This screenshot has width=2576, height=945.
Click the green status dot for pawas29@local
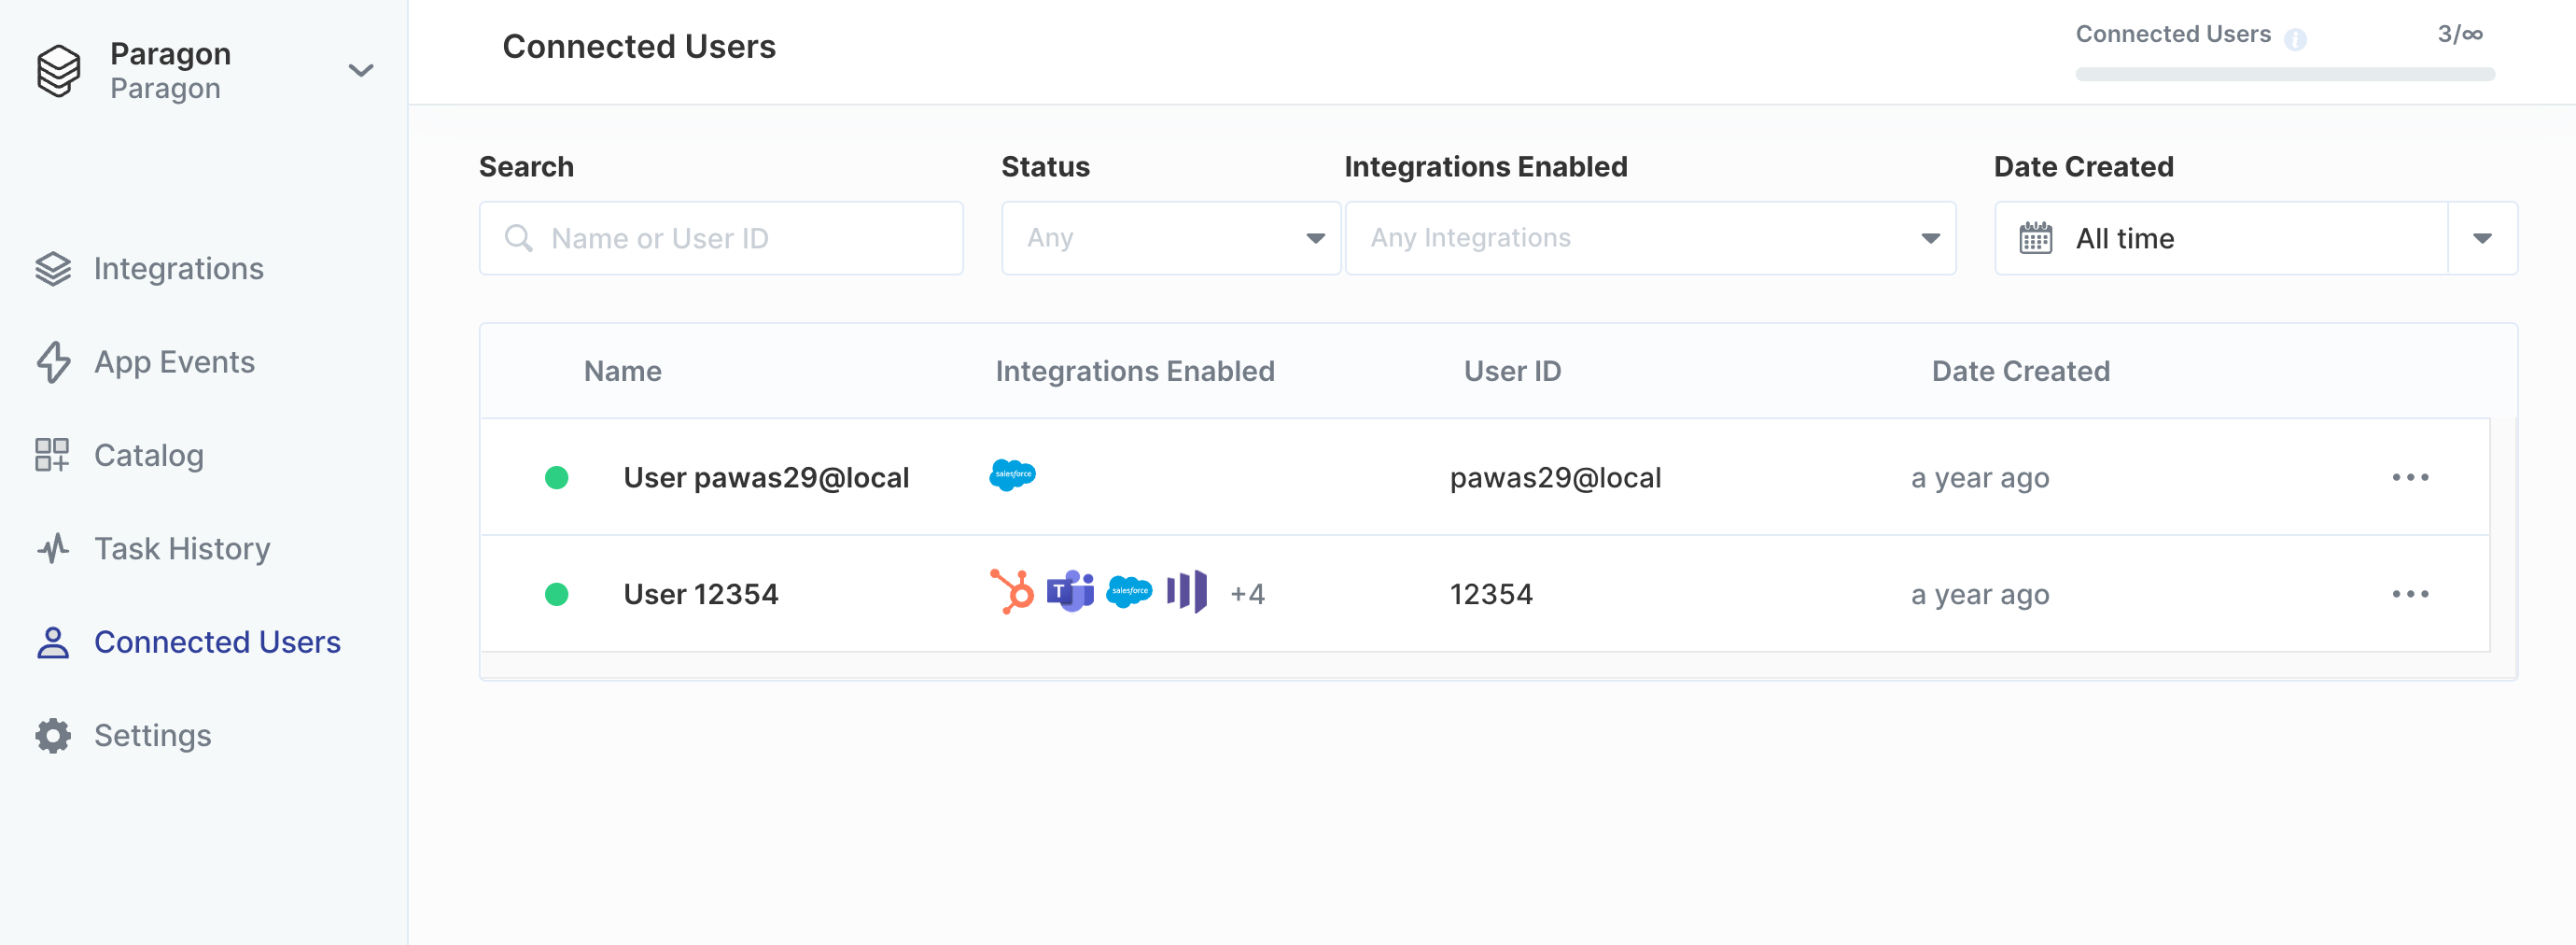556,478
